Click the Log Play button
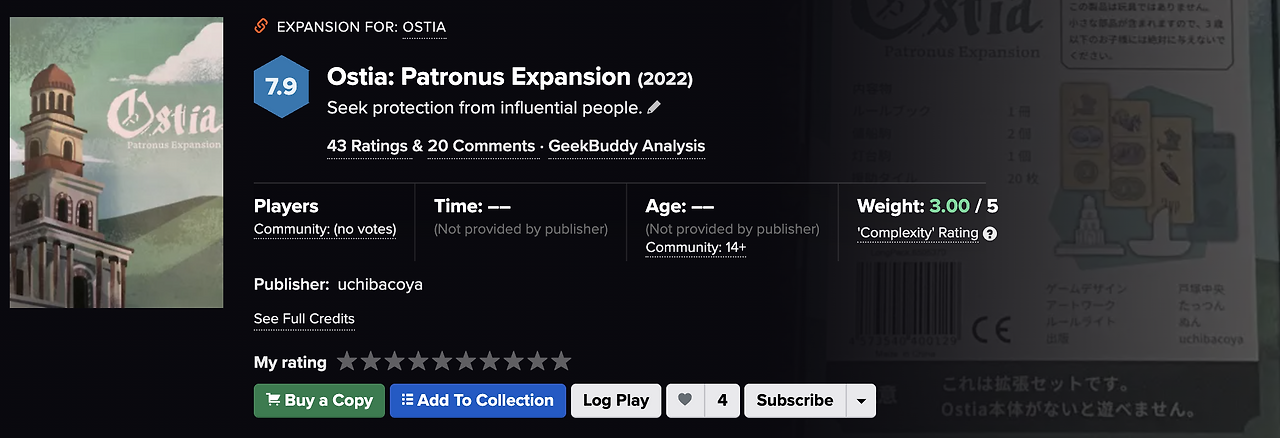Screen dimensions: 1280x438 point(616,400)
